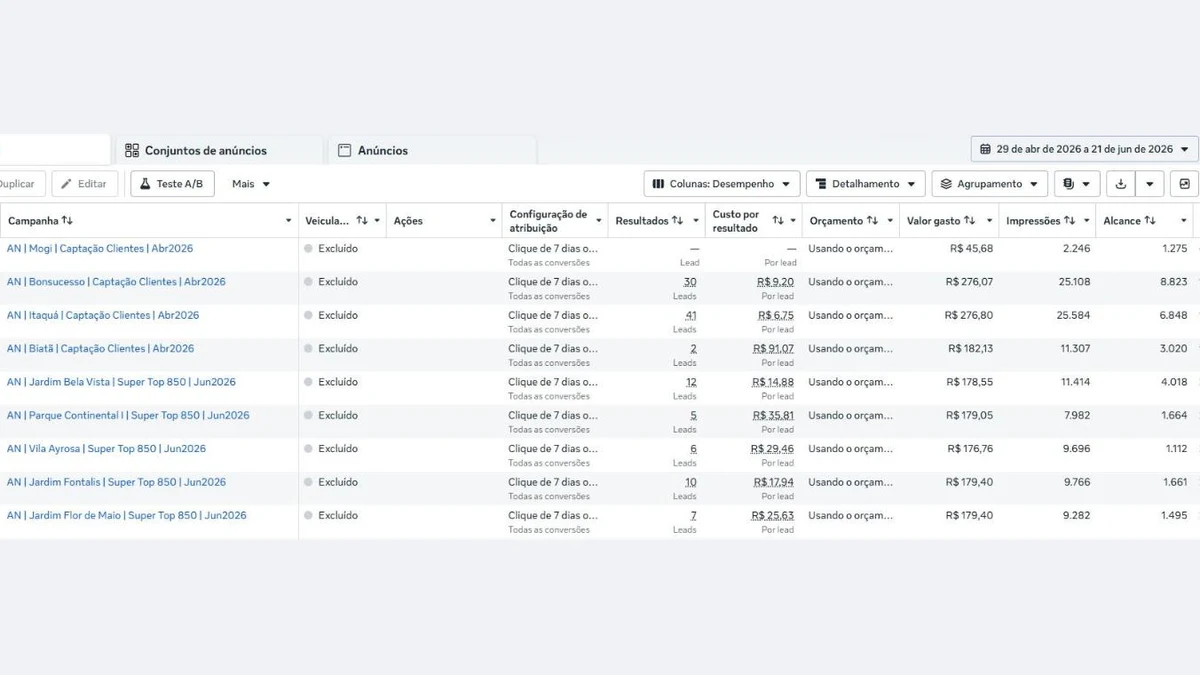Click the R$ 9,20 cost per lead value
The width and height of the screenshot is (1200, 675).
(775, 282)
